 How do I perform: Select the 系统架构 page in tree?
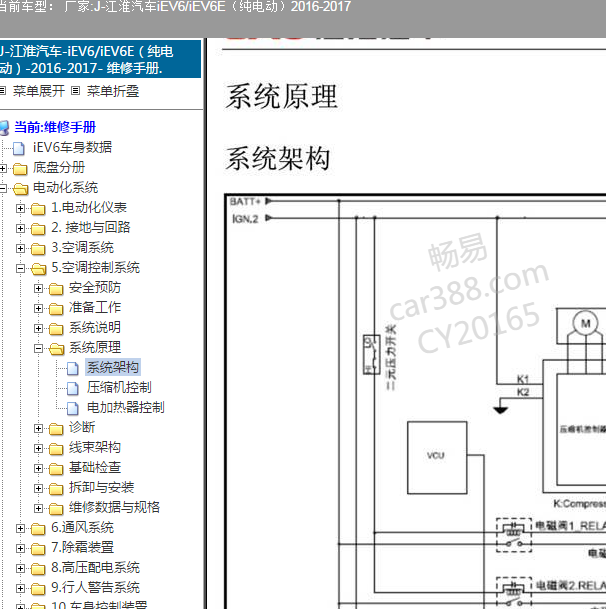(x=113, y=367)
